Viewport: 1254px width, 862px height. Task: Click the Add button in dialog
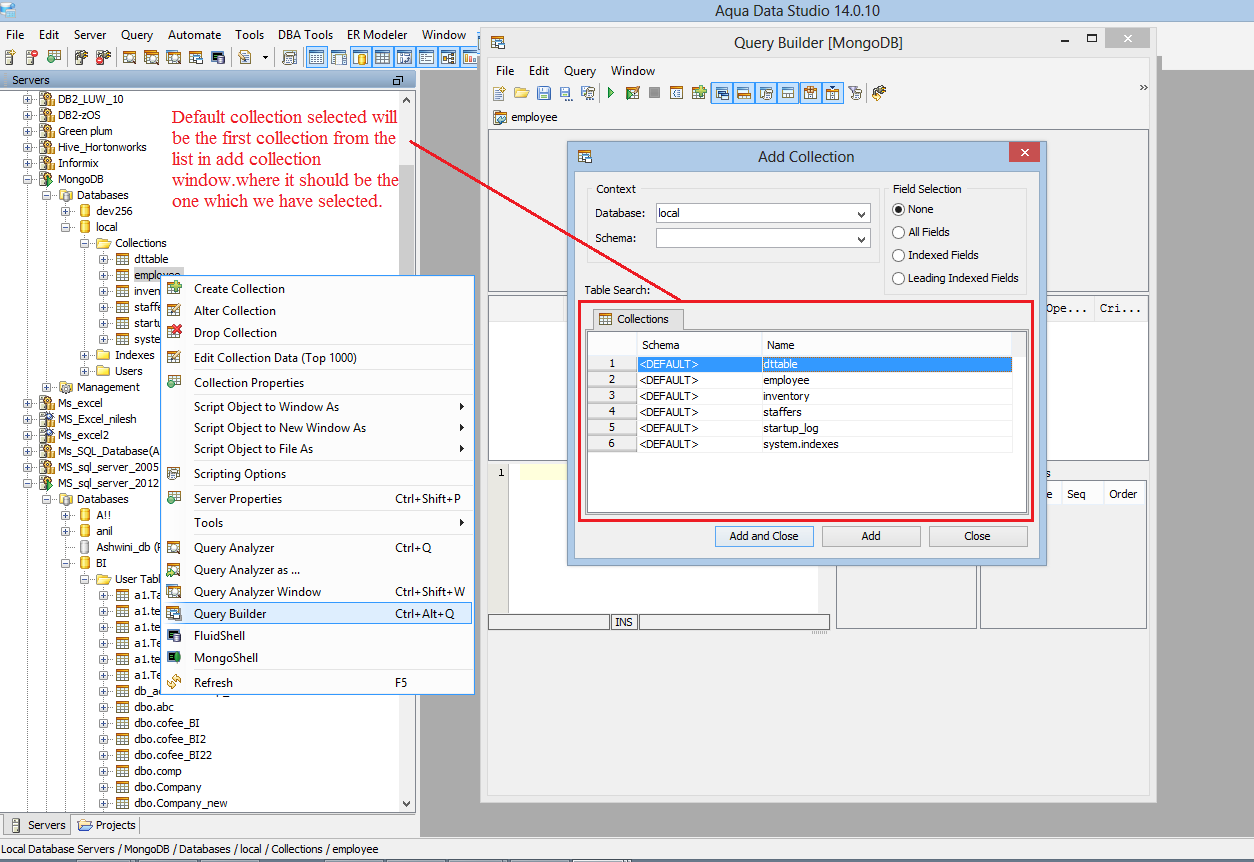coord(871,536)
